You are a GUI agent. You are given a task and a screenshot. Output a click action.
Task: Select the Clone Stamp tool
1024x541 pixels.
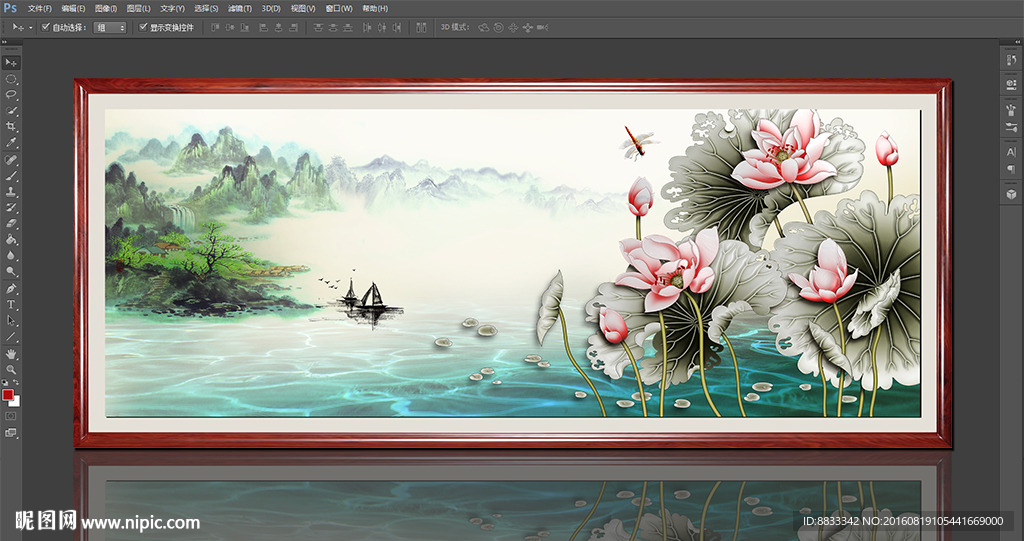click(11, 192)
